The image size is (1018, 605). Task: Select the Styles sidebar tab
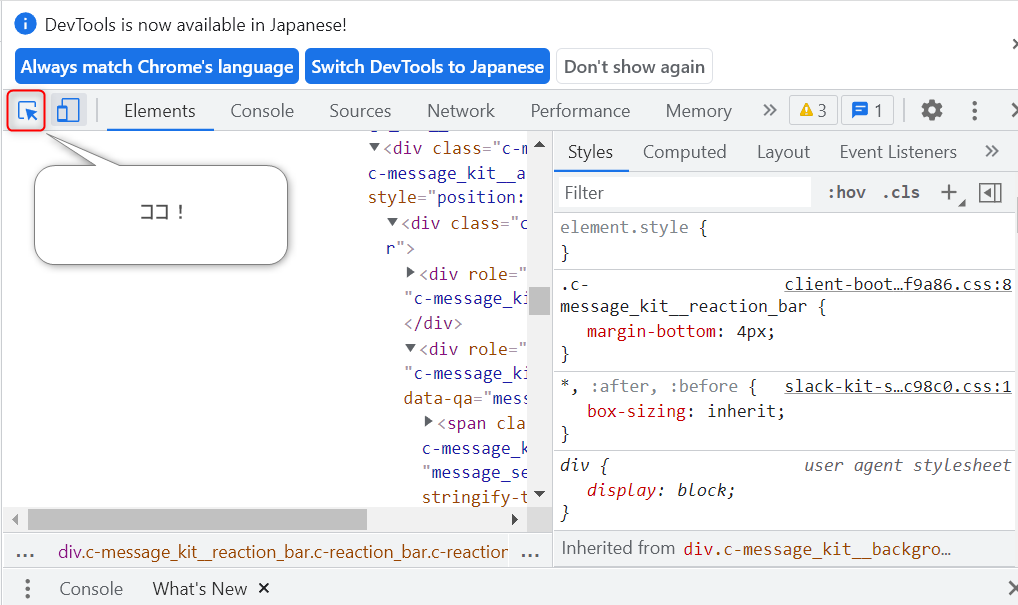point(590,152)
